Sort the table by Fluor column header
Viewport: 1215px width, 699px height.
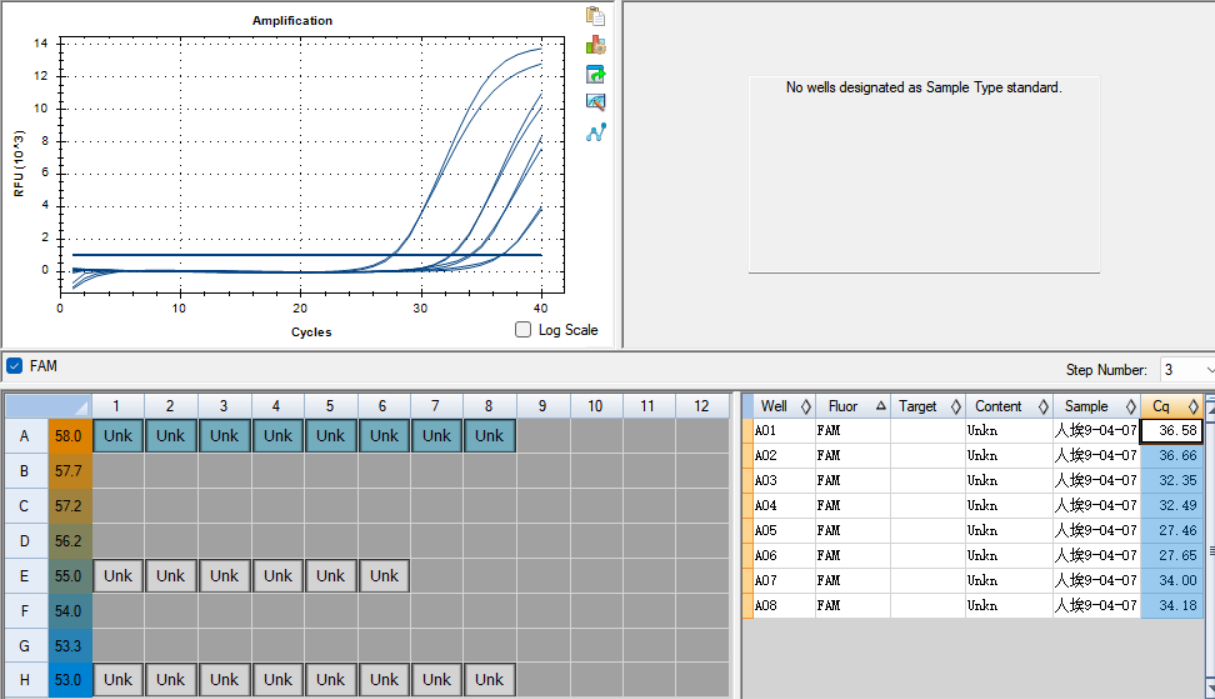click(x=853, y=406)
